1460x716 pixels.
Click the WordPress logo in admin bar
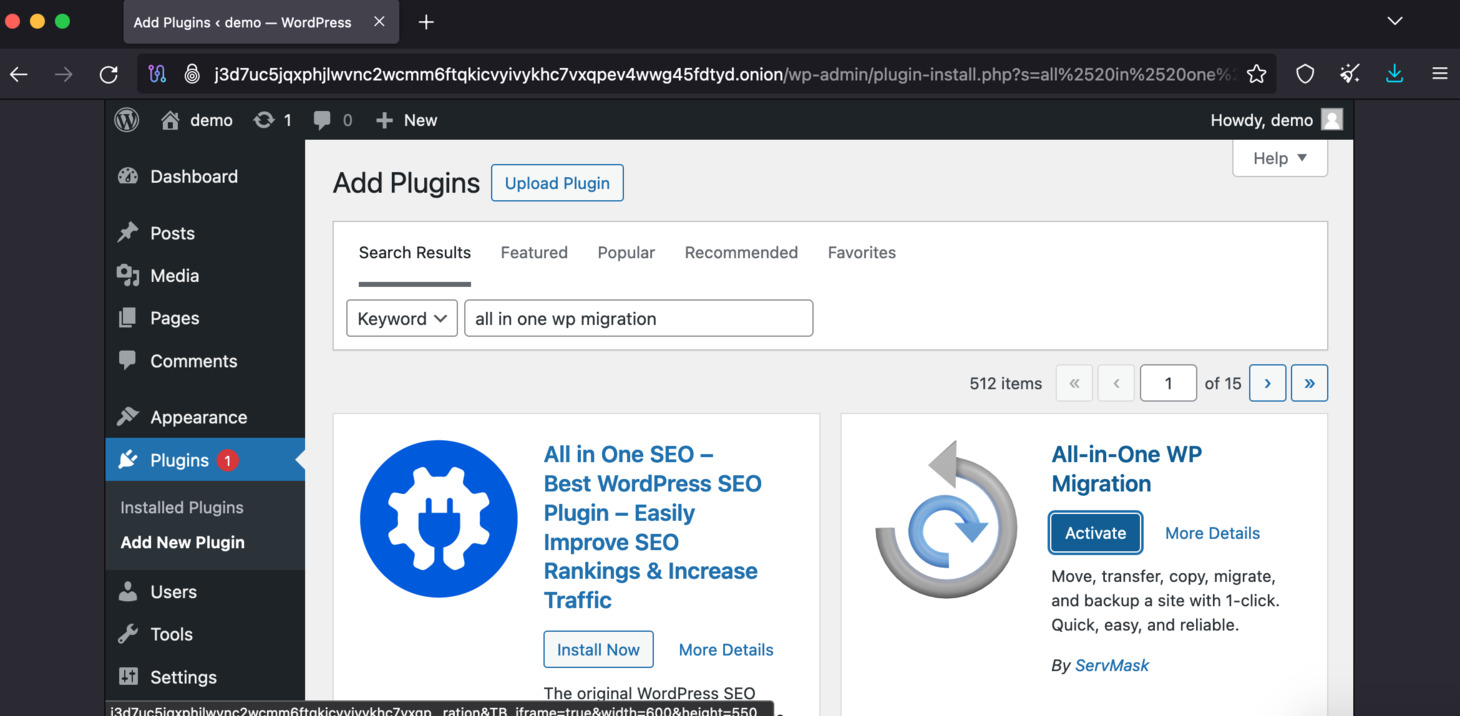[127, 120]
